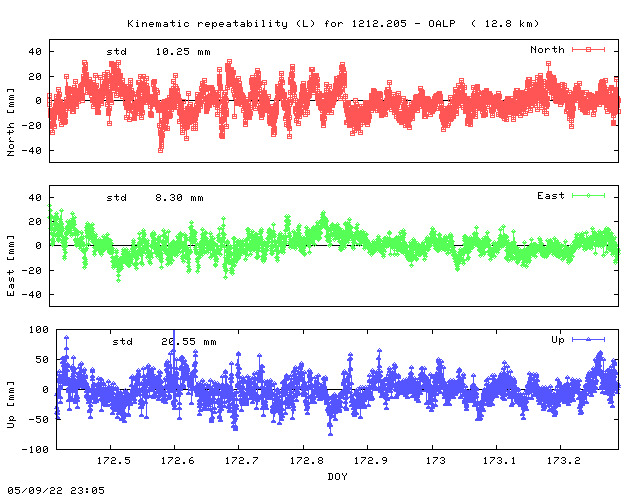Viewport: 640px width, 496px height.
Task: Click the North legend label
Action: point(547,49)
